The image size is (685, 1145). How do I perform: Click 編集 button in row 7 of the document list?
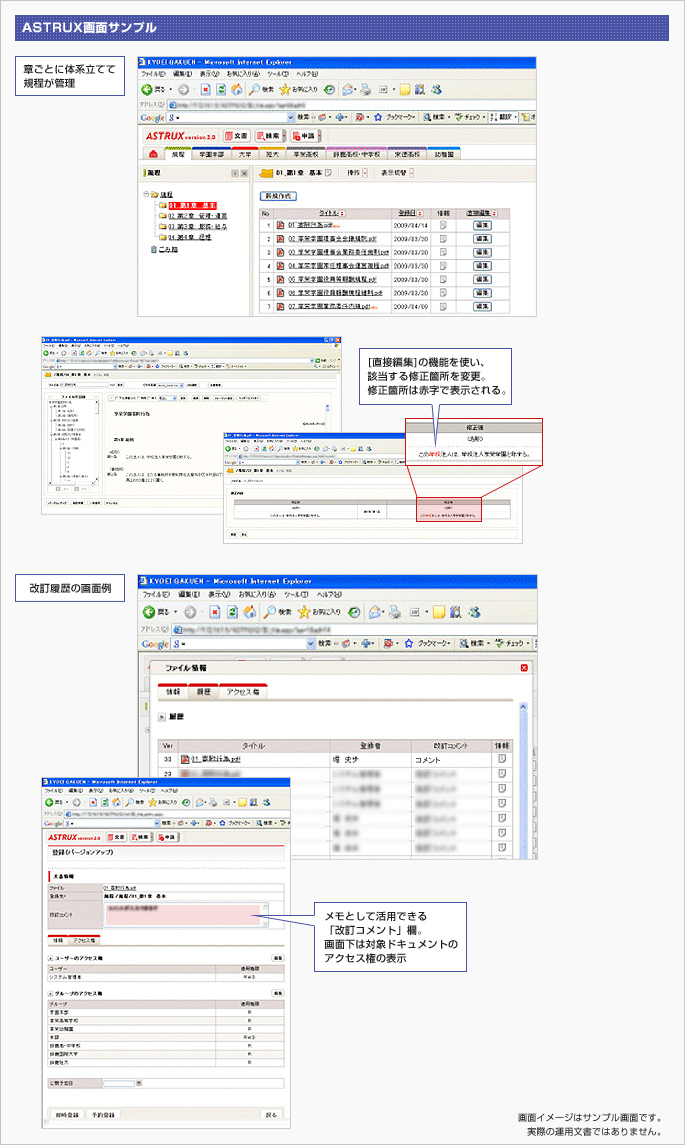click(x=482, y=307)
